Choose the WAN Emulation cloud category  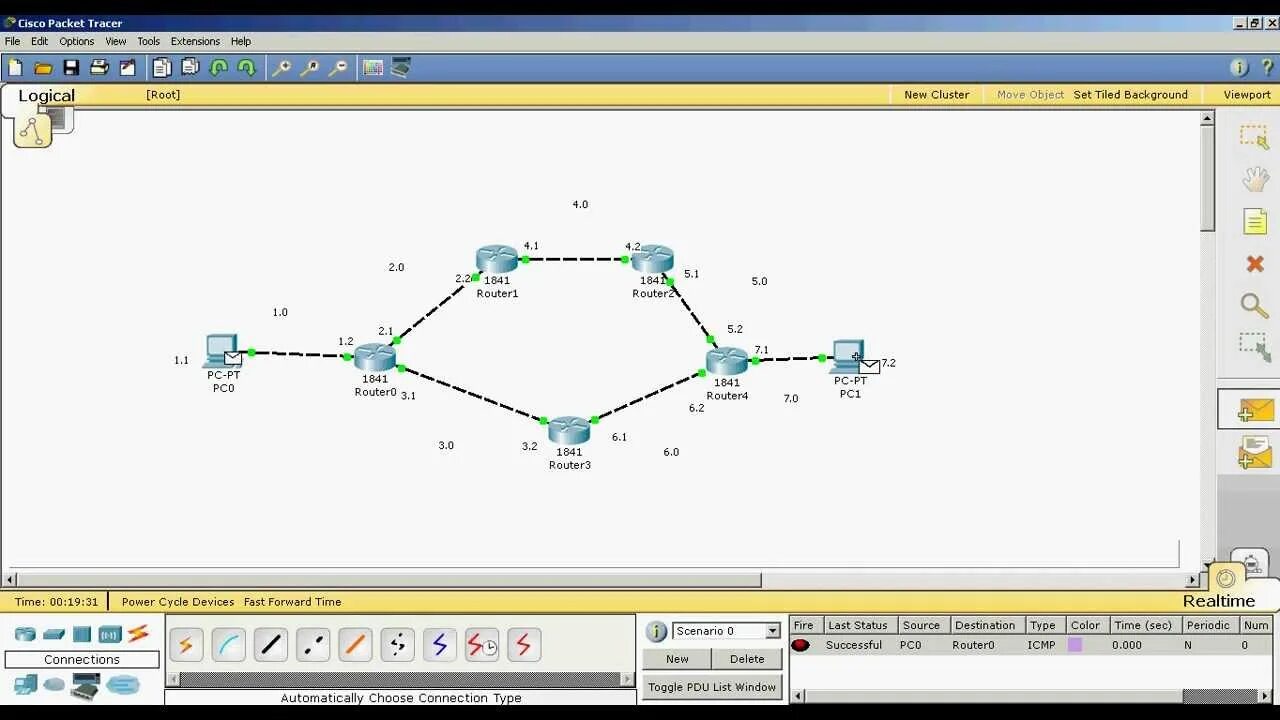click(54, 685)
